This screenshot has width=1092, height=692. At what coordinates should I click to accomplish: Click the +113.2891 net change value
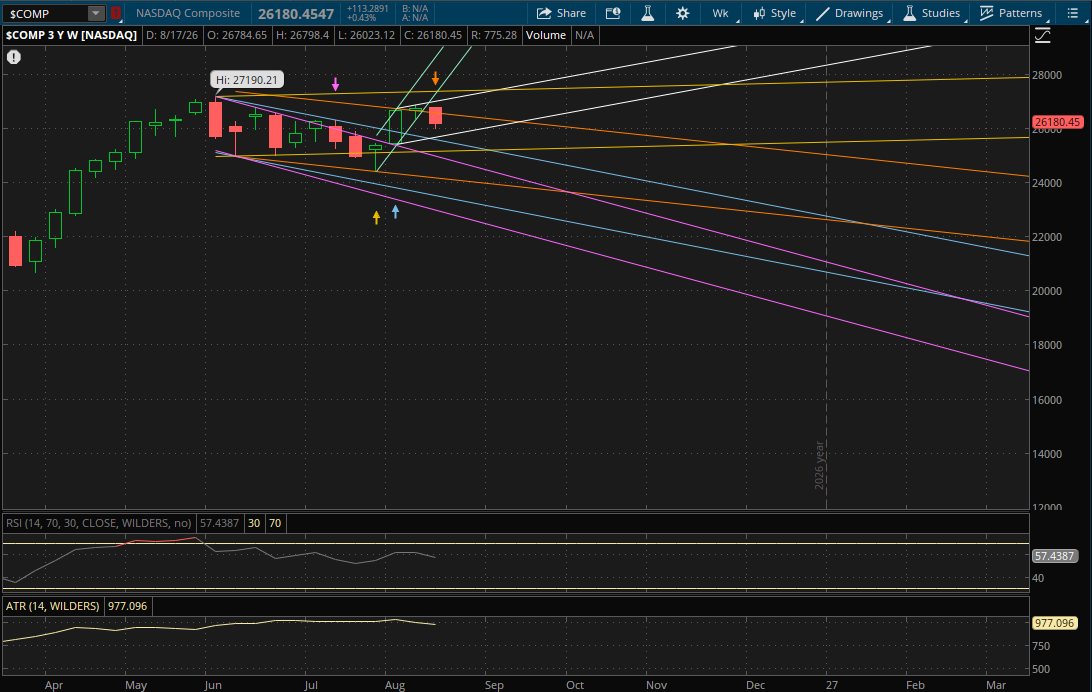[x=367, y=8]
